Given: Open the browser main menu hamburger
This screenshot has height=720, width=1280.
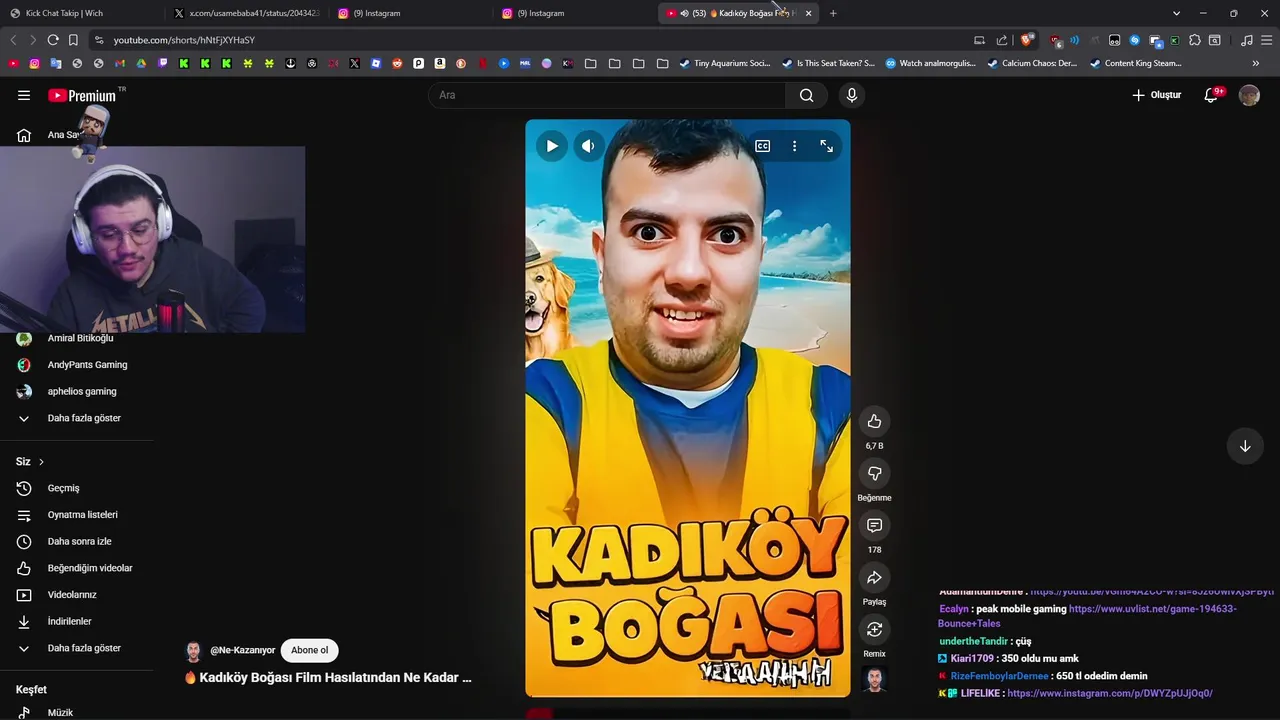Looking at the screenshot, I should [1267, 40].
